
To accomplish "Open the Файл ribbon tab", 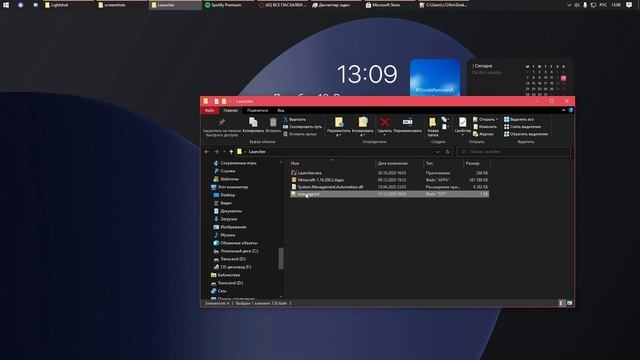I will click(209, 110).
